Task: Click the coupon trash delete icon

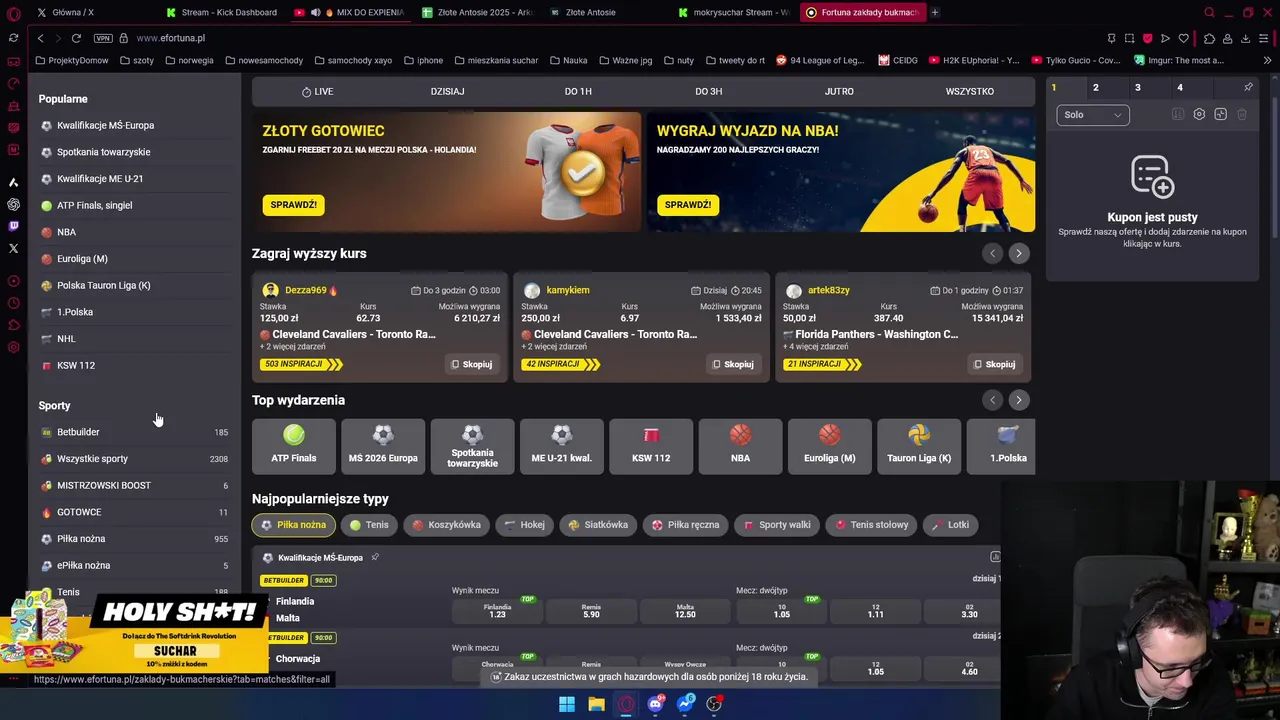Action: coord(1242,114)
